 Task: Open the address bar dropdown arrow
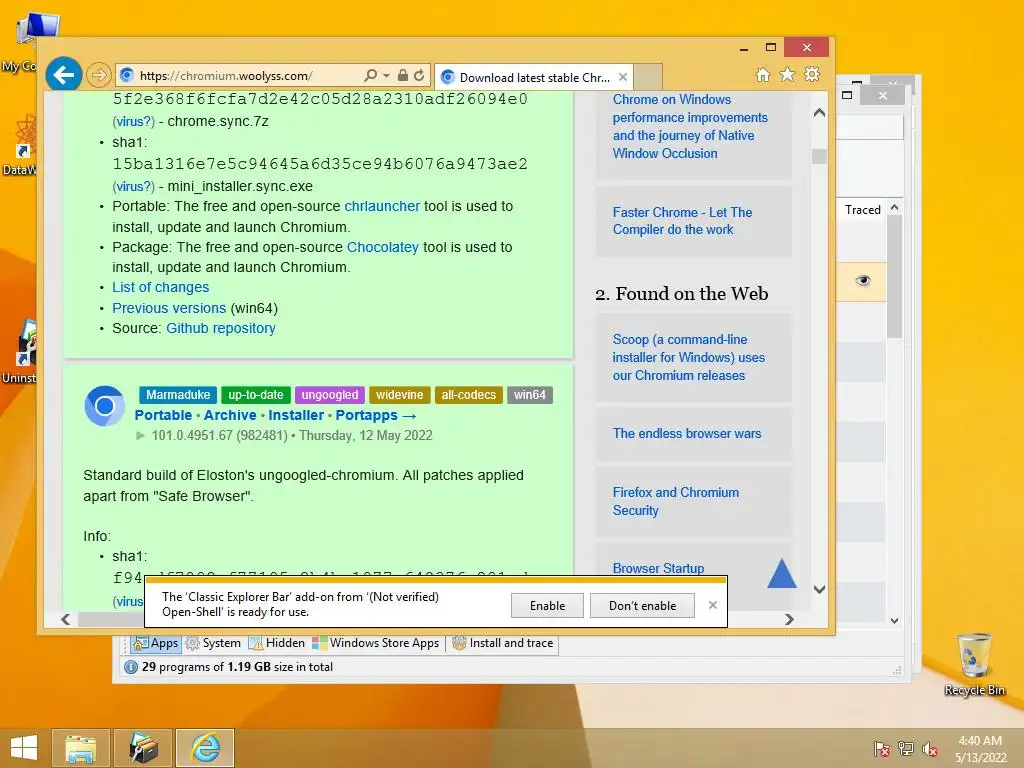(x=386, y=76)
